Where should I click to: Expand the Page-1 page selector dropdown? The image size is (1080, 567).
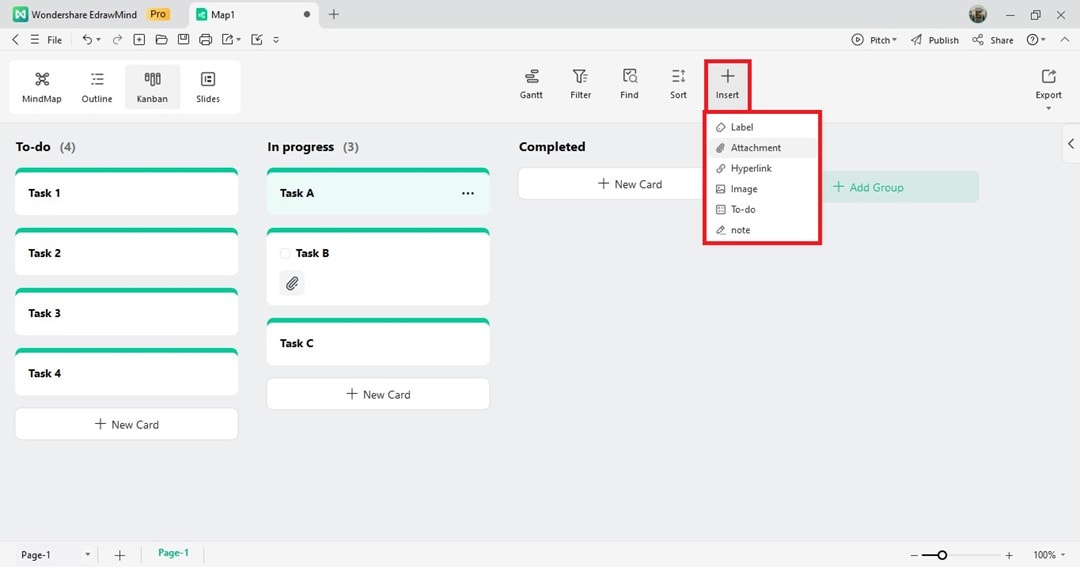(x=87, y=554)
